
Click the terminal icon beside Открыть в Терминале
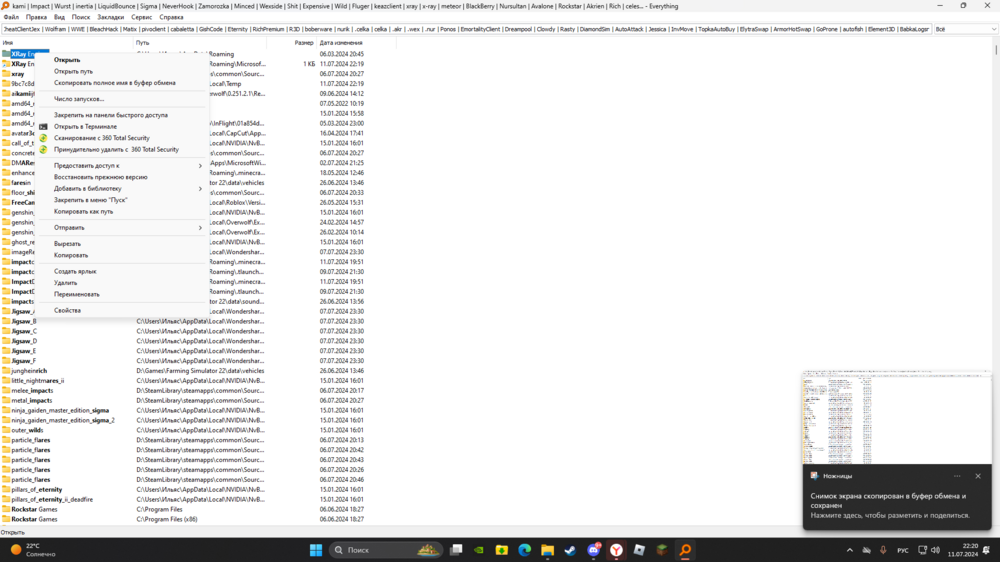(43, 126)
